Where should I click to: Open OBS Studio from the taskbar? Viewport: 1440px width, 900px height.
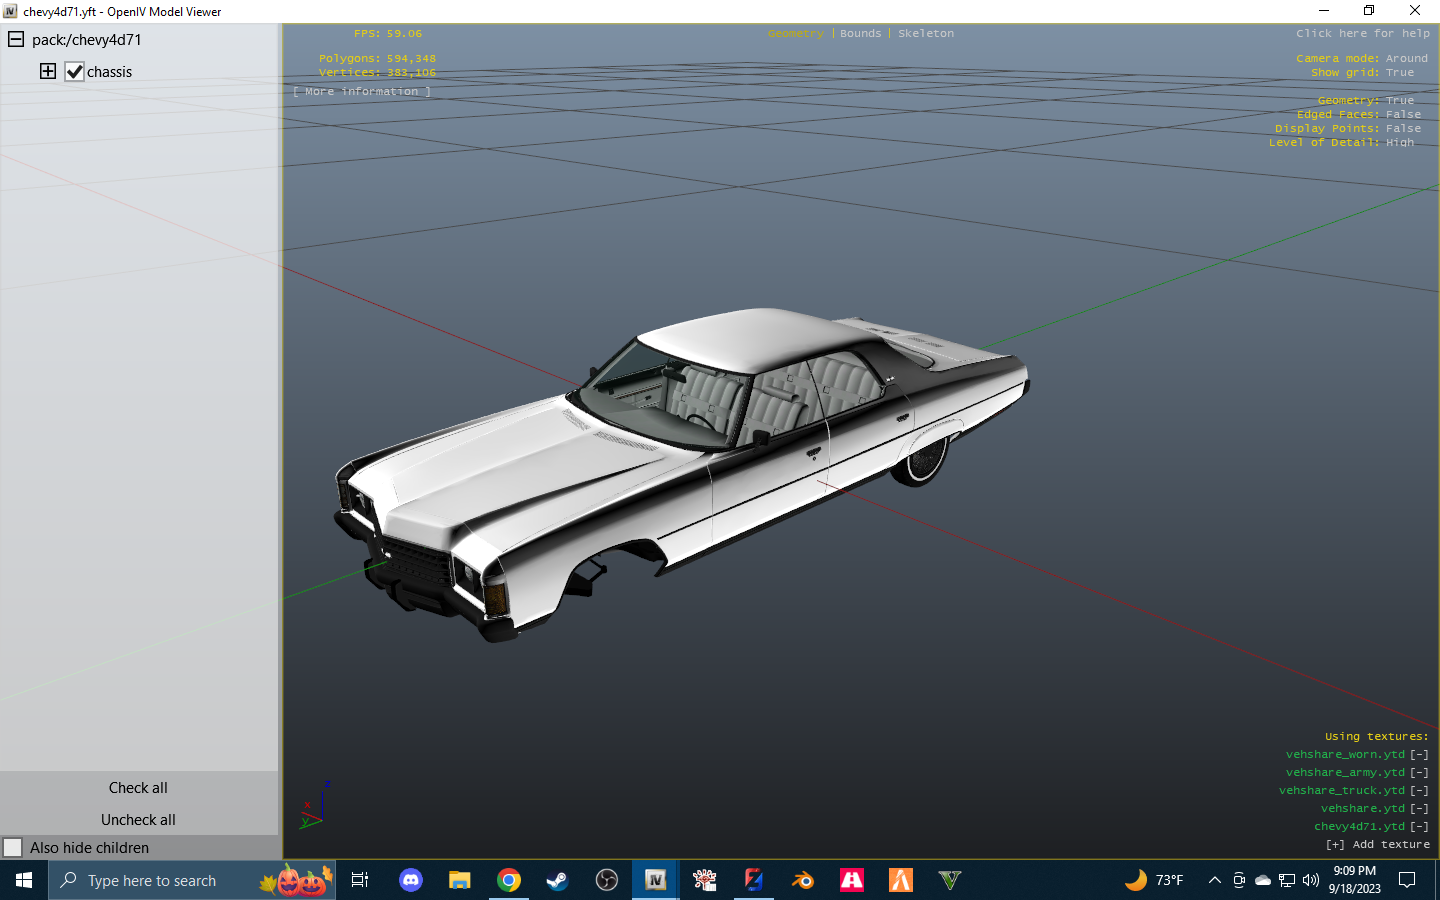pyautogui.click(x=606, y=880)
